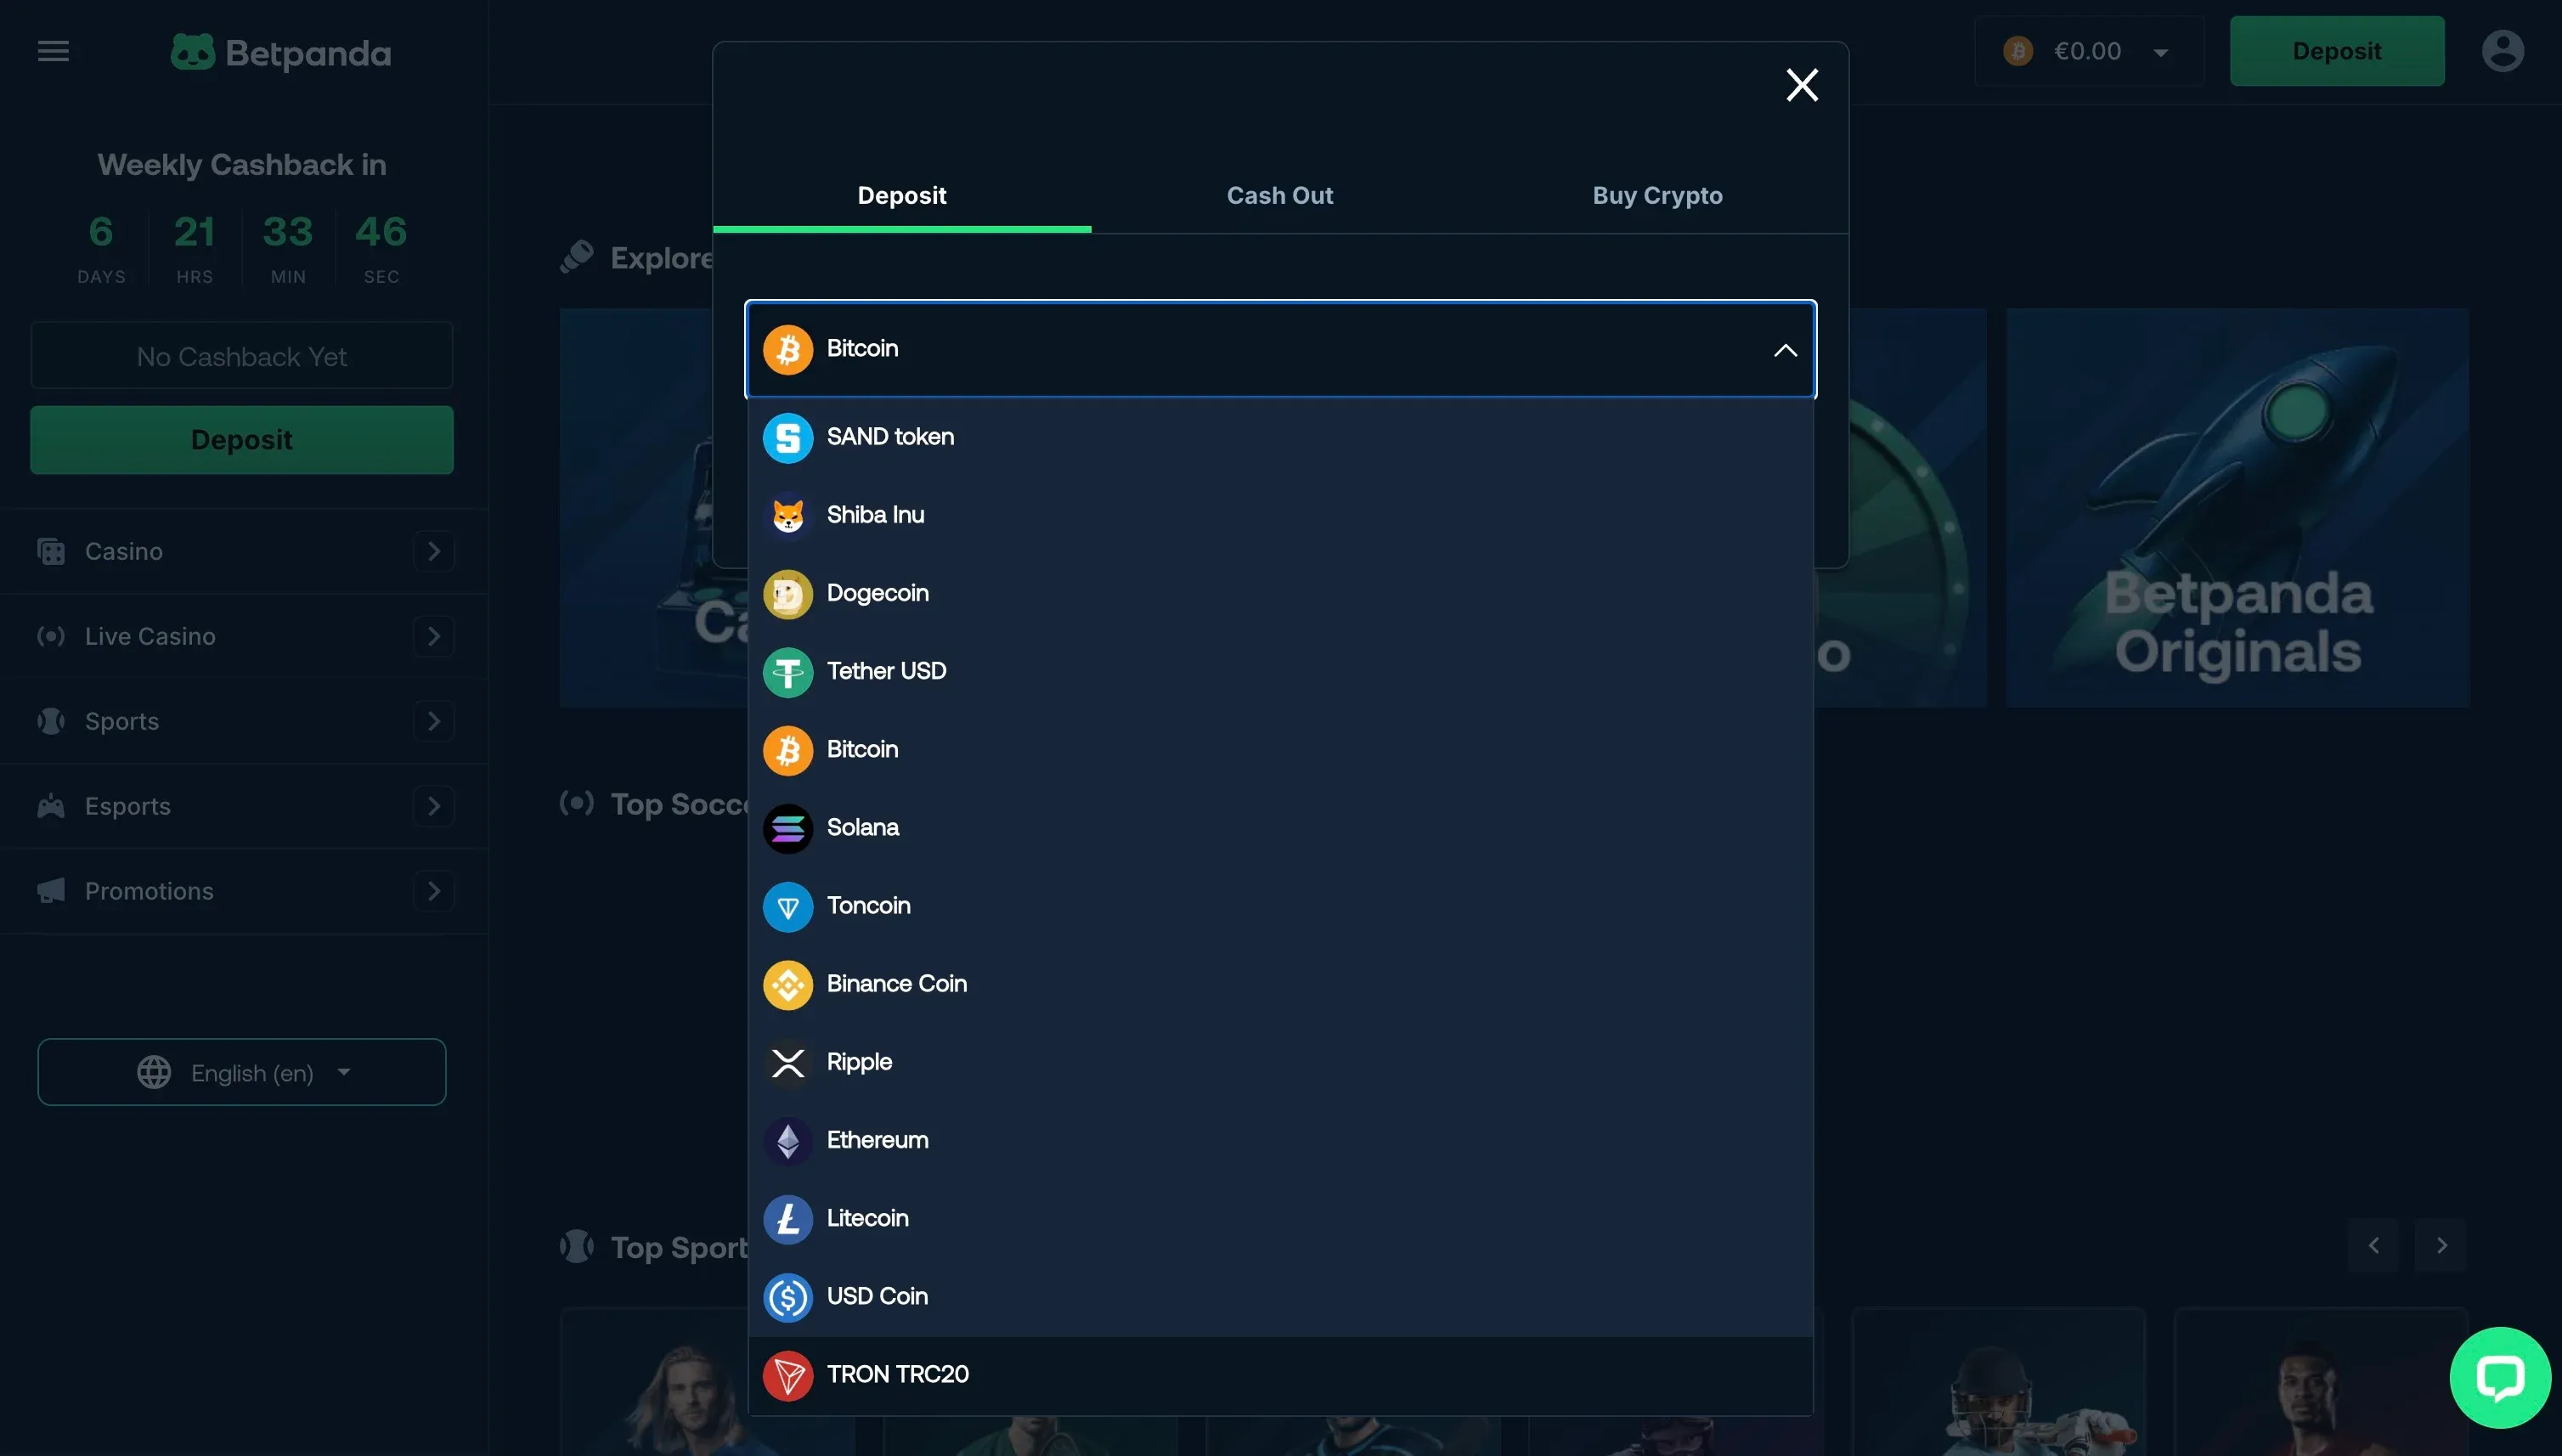Select Toncoin option
This screenshot has width=2562, height=1456.
[868, 906]
